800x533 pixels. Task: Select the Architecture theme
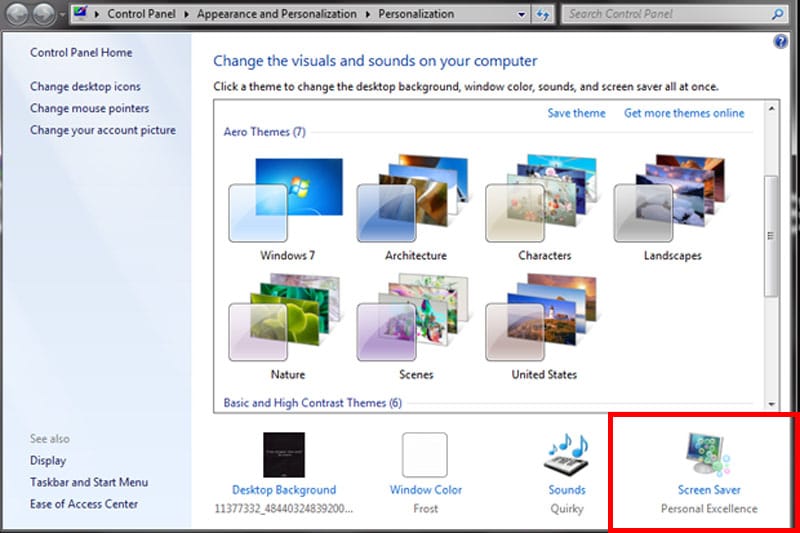pyautogui.click(x=415, y=210)
